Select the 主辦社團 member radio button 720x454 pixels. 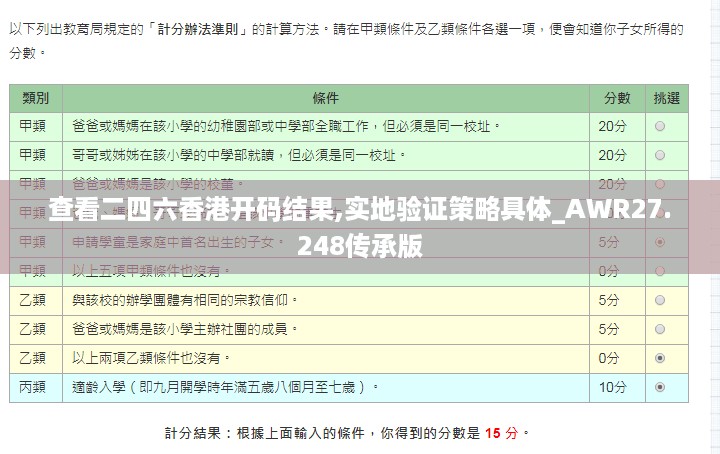660,329
